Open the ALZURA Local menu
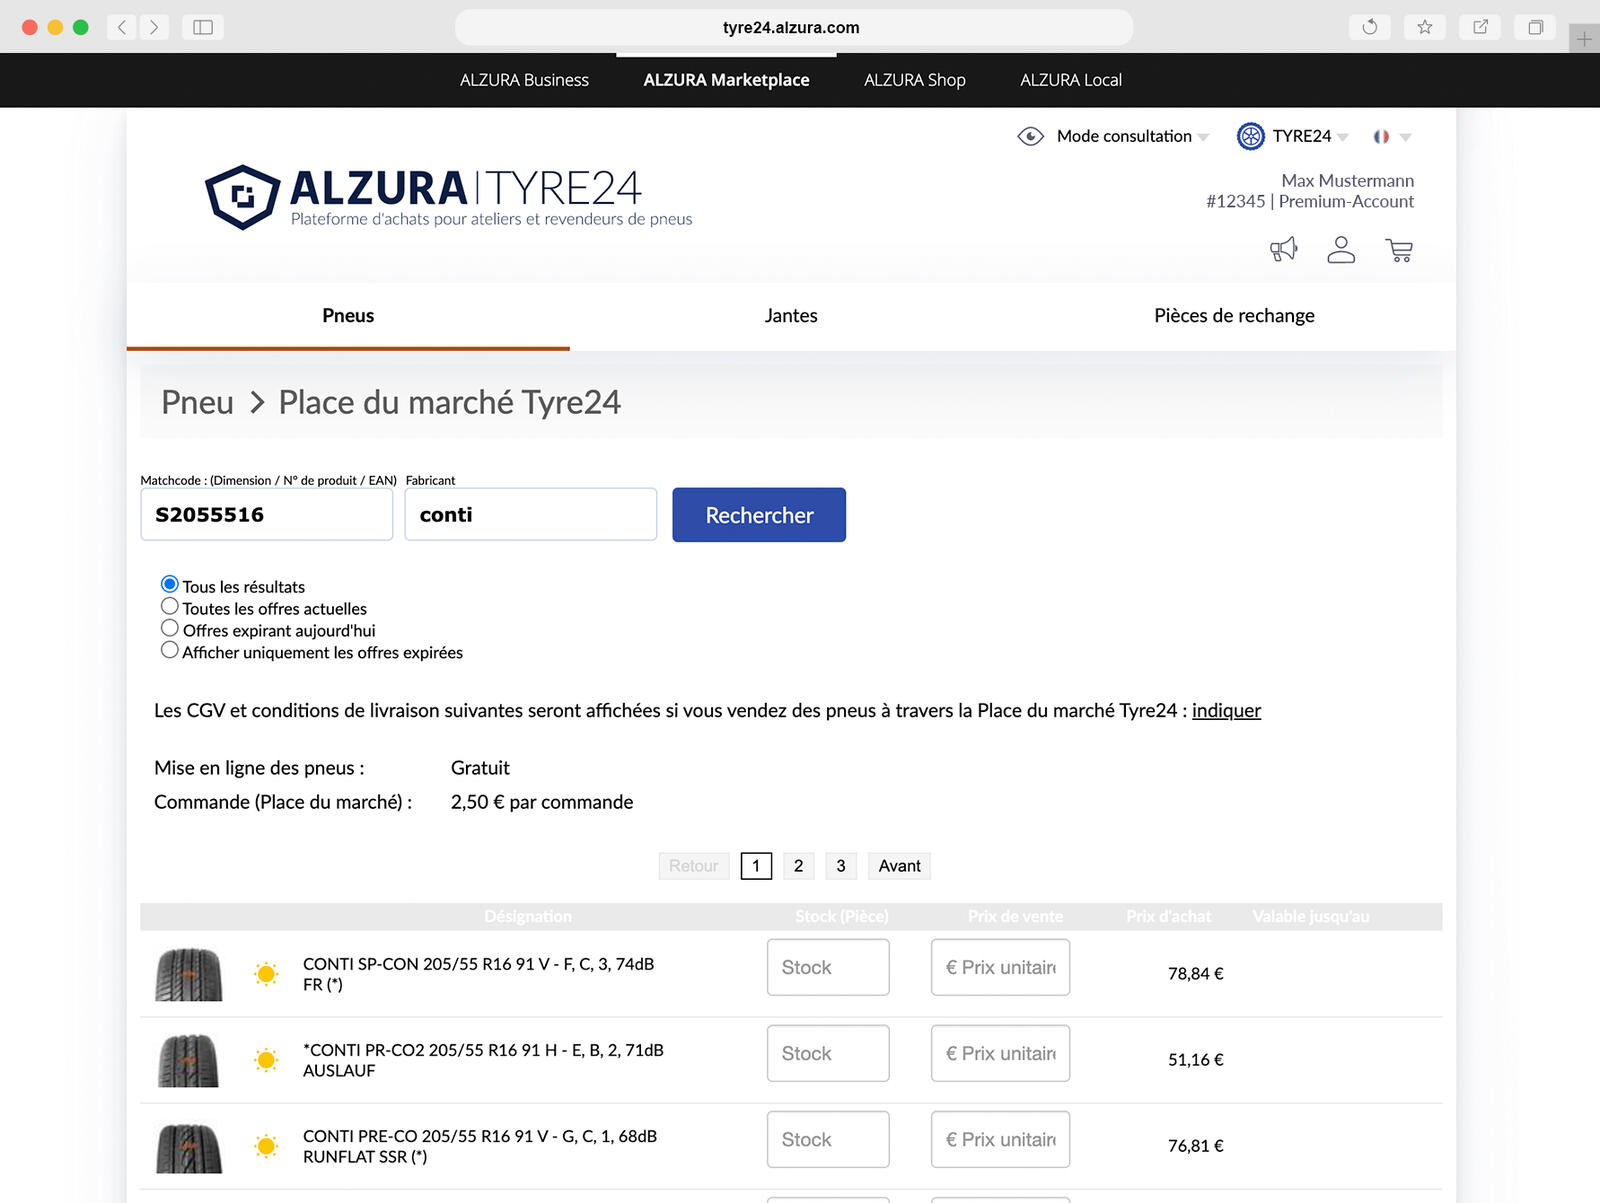 (1071, 80)
